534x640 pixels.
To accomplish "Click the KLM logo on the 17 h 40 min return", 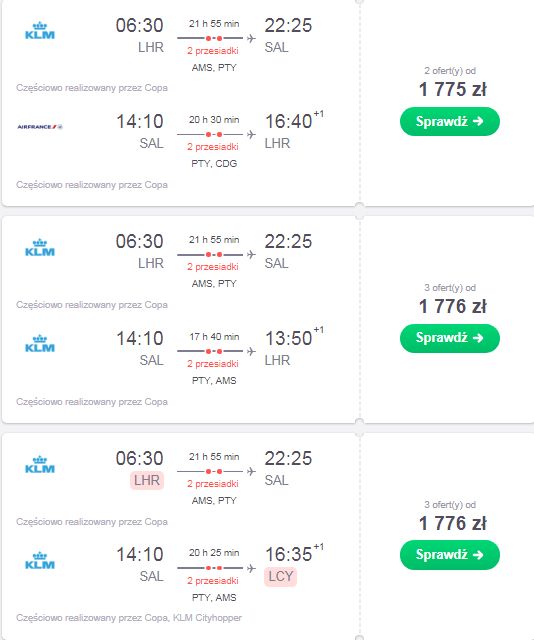I will (40, 344).
